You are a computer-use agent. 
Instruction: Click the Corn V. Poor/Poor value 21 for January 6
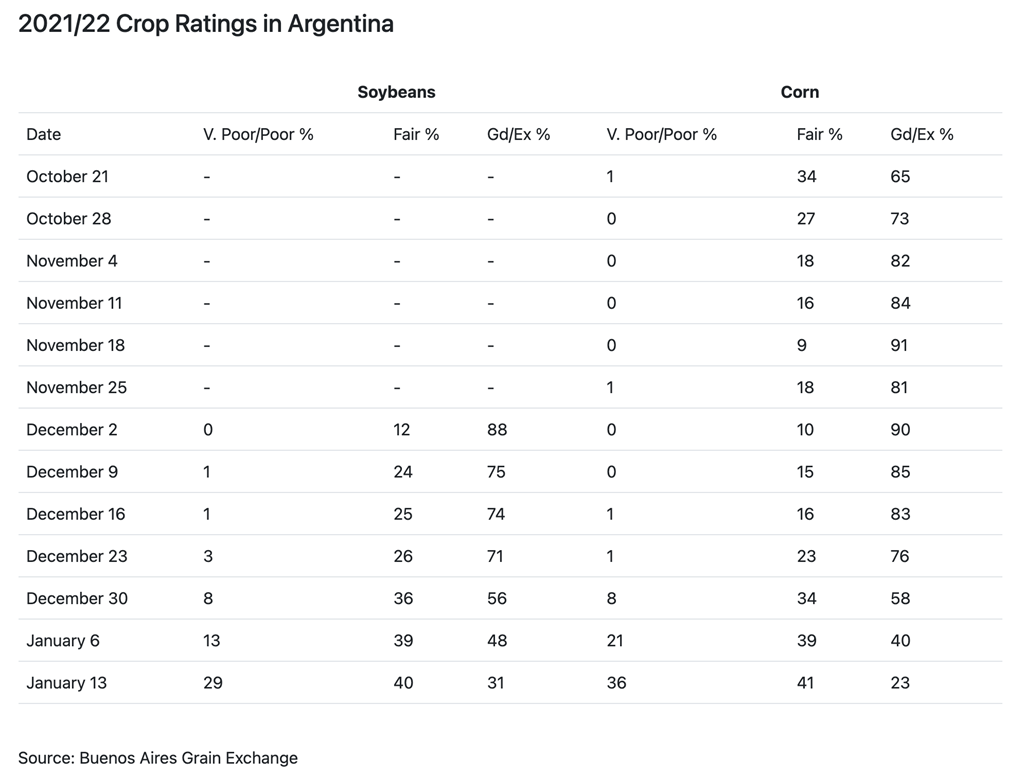[617, 641]
